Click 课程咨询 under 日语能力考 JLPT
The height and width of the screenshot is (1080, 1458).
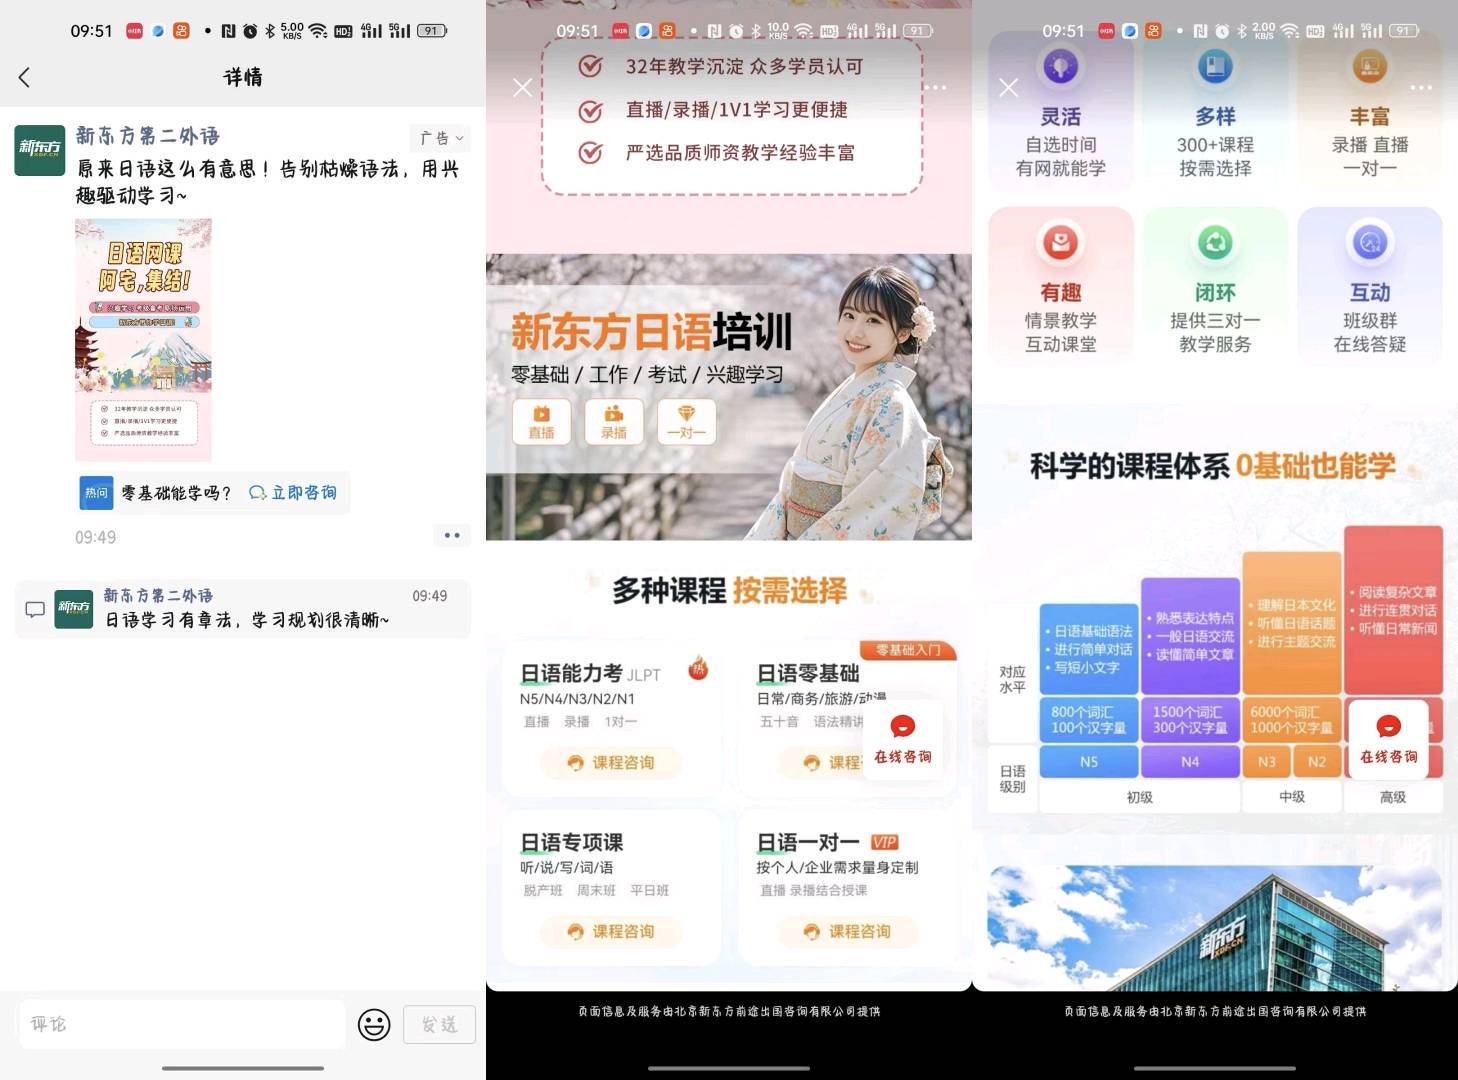[611, 763]
